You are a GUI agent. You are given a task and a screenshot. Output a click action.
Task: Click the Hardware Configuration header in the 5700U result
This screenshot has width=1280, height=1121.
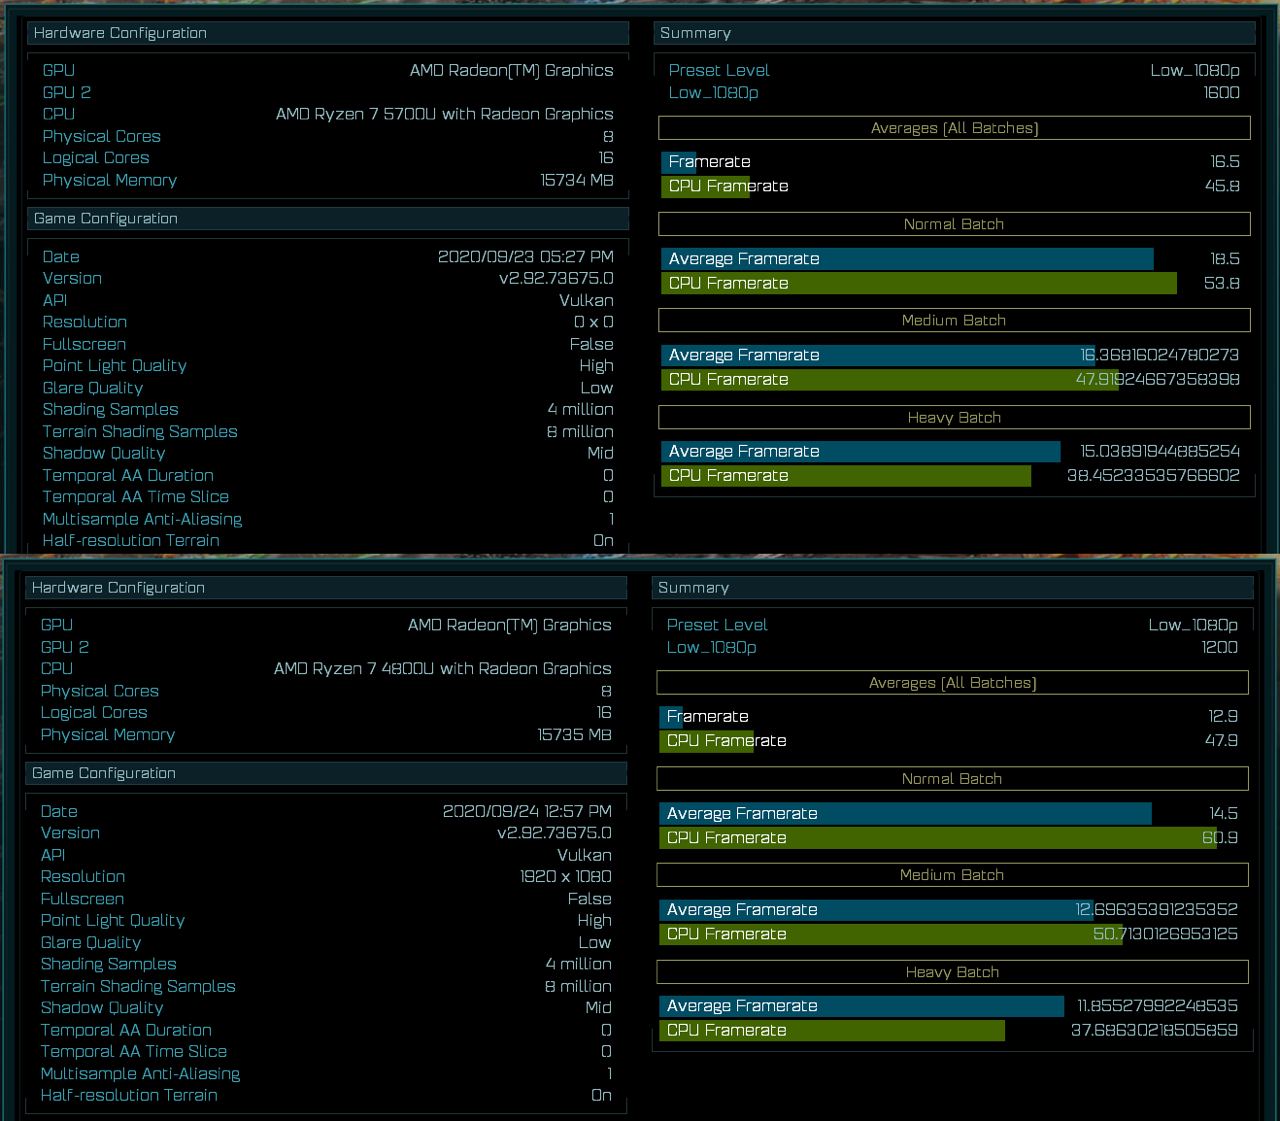[328, 33]
